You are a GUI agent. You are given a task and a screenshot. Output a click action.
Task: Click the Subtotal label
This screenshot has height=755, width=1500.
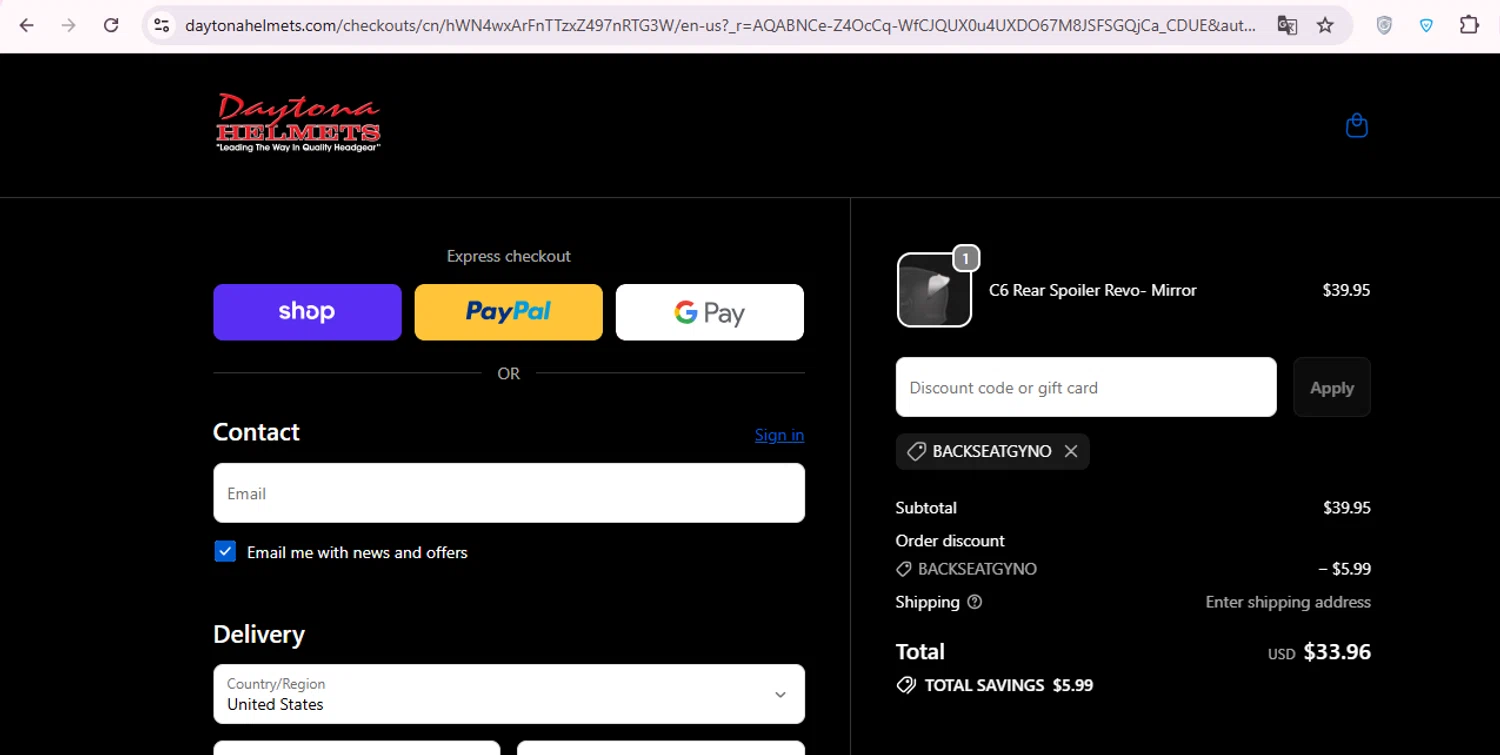click(x=926, y=508)
